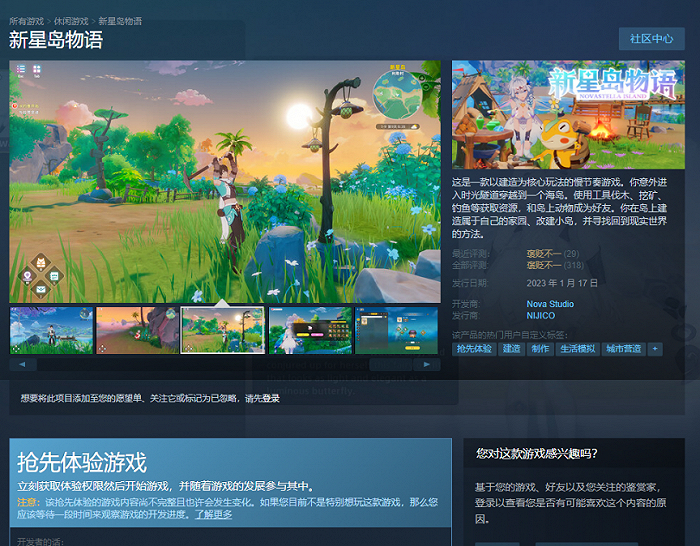Viewport: 700px width, 546px height.
Task: Select the 城市营造 tag
Action: [x=624, y=349]
